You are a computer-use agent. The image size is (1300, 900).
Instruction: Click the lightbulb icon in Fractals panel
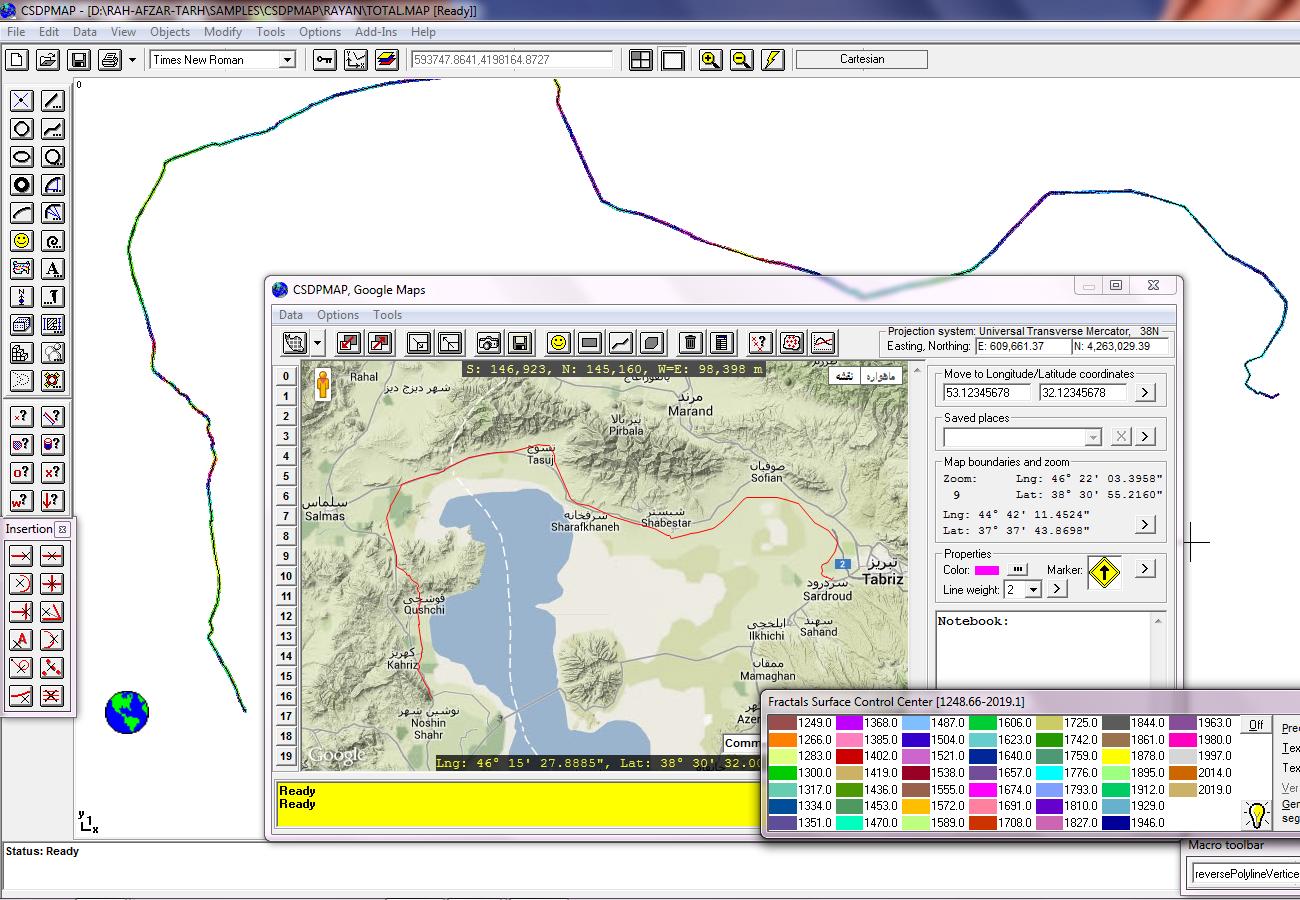point(1257,815)
